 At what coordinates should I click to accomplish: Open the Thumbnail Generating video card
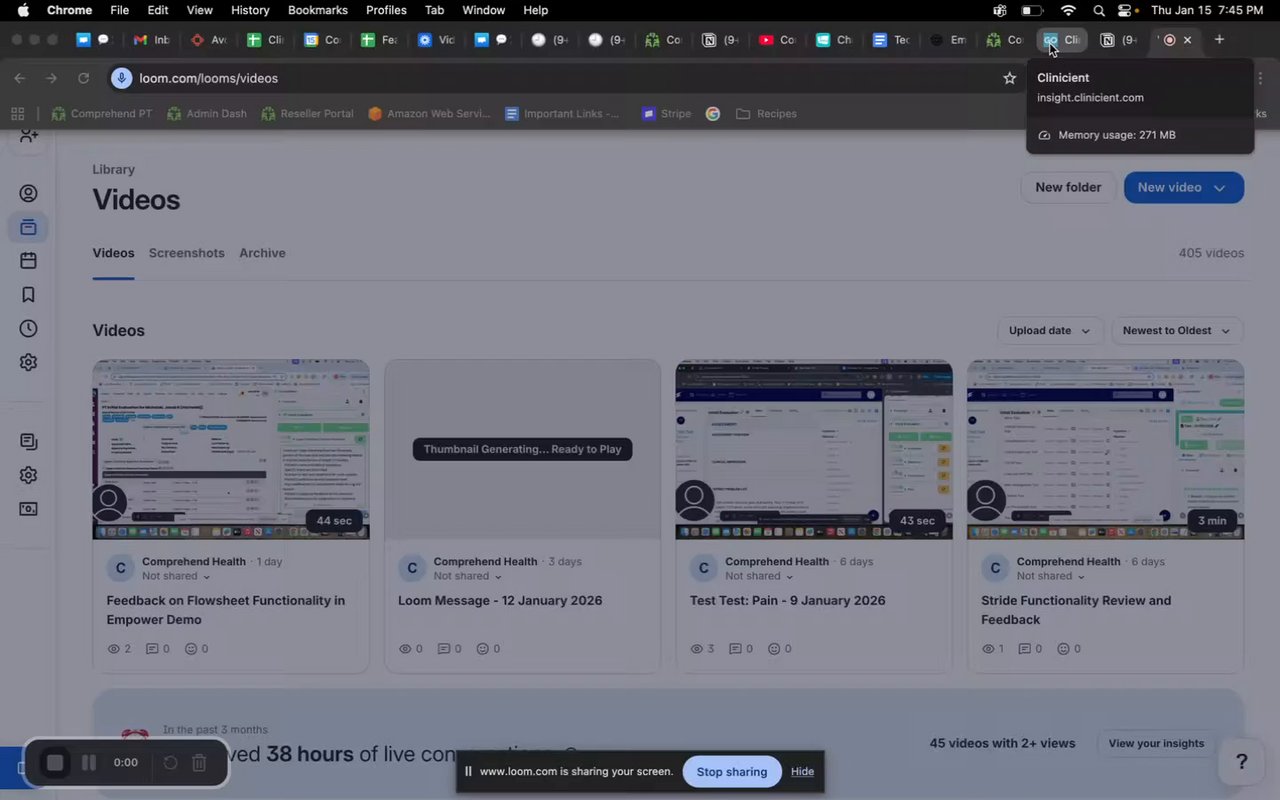pyautogui.click(x=522, y=450)
